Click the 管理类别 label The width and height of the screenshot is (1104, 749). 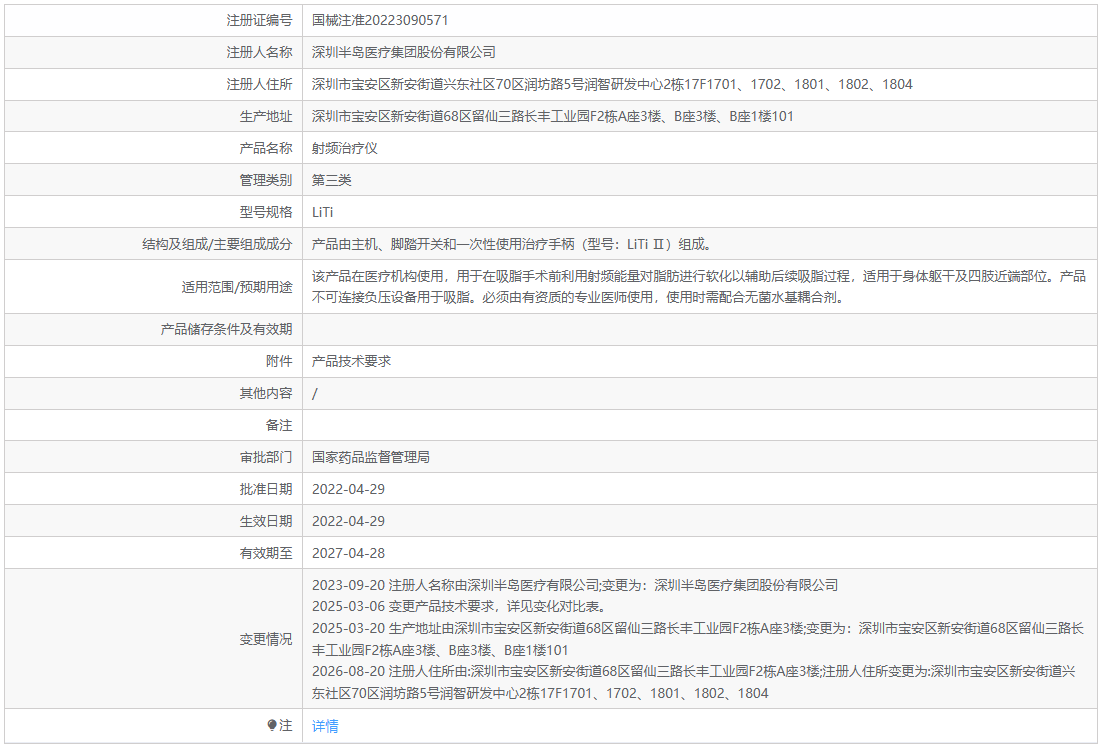tap(265, 180)
